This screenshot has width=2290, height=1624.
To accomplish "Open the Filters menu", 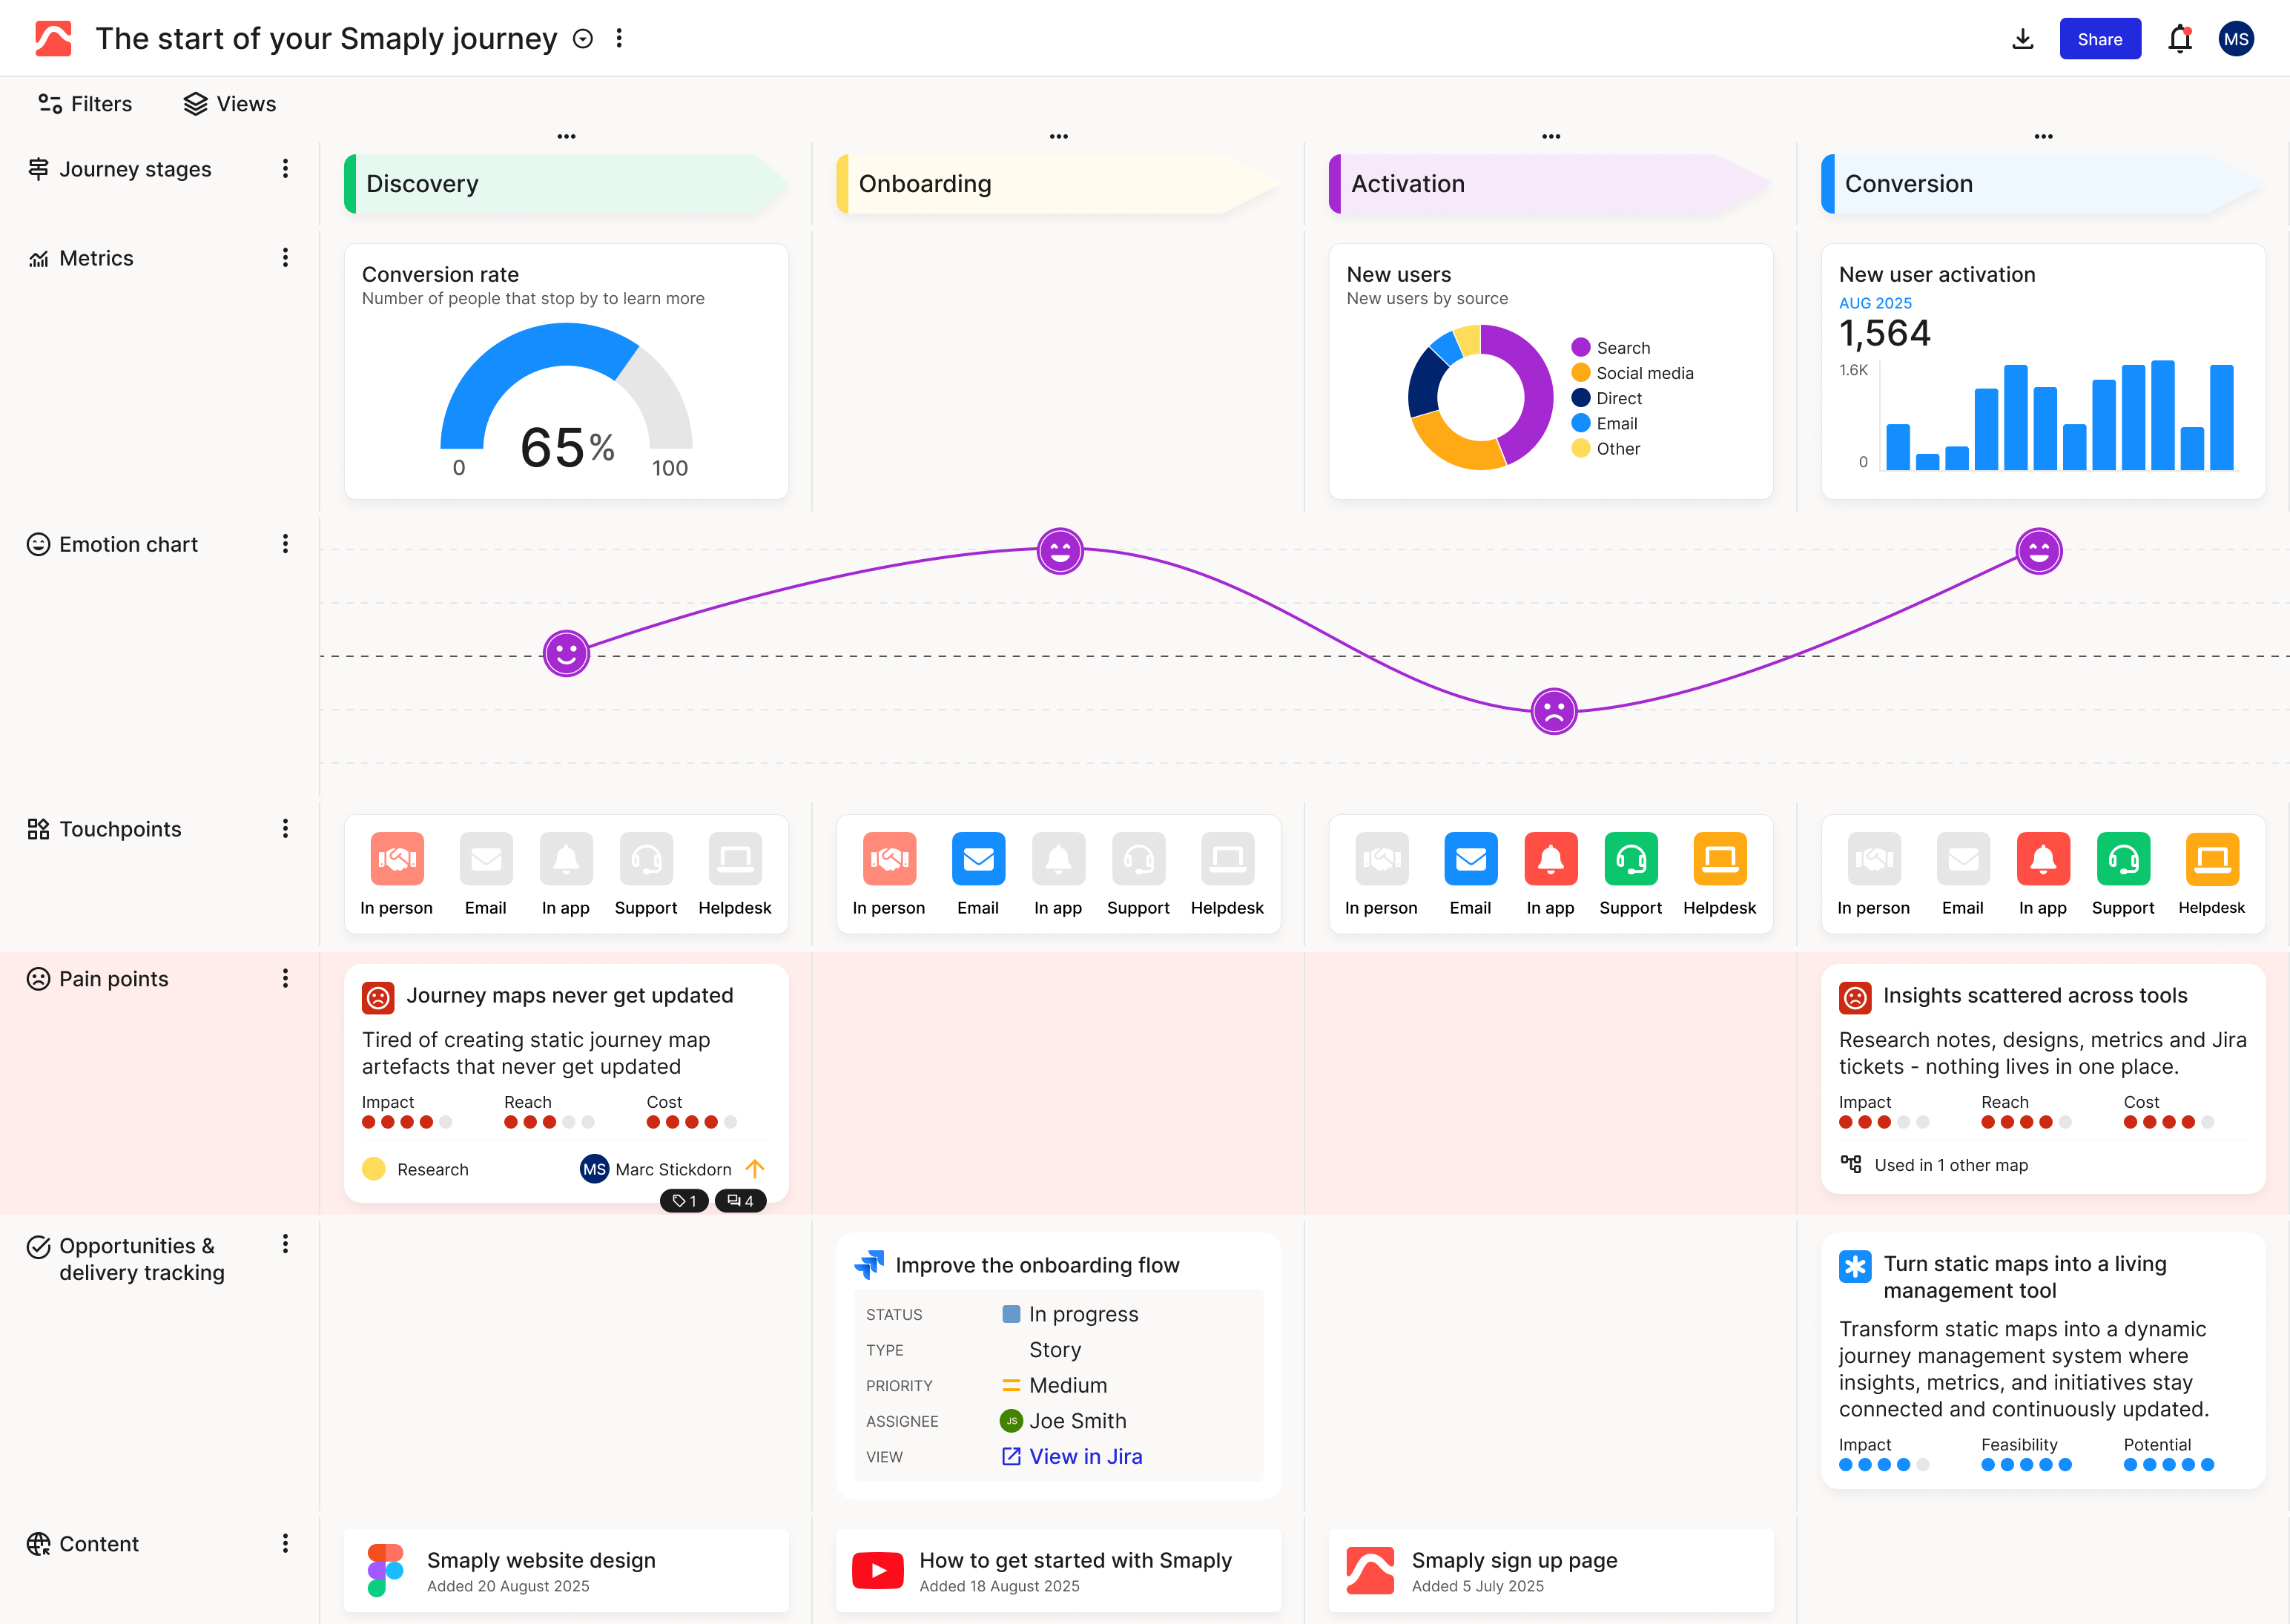I will [x=85, y=104].
